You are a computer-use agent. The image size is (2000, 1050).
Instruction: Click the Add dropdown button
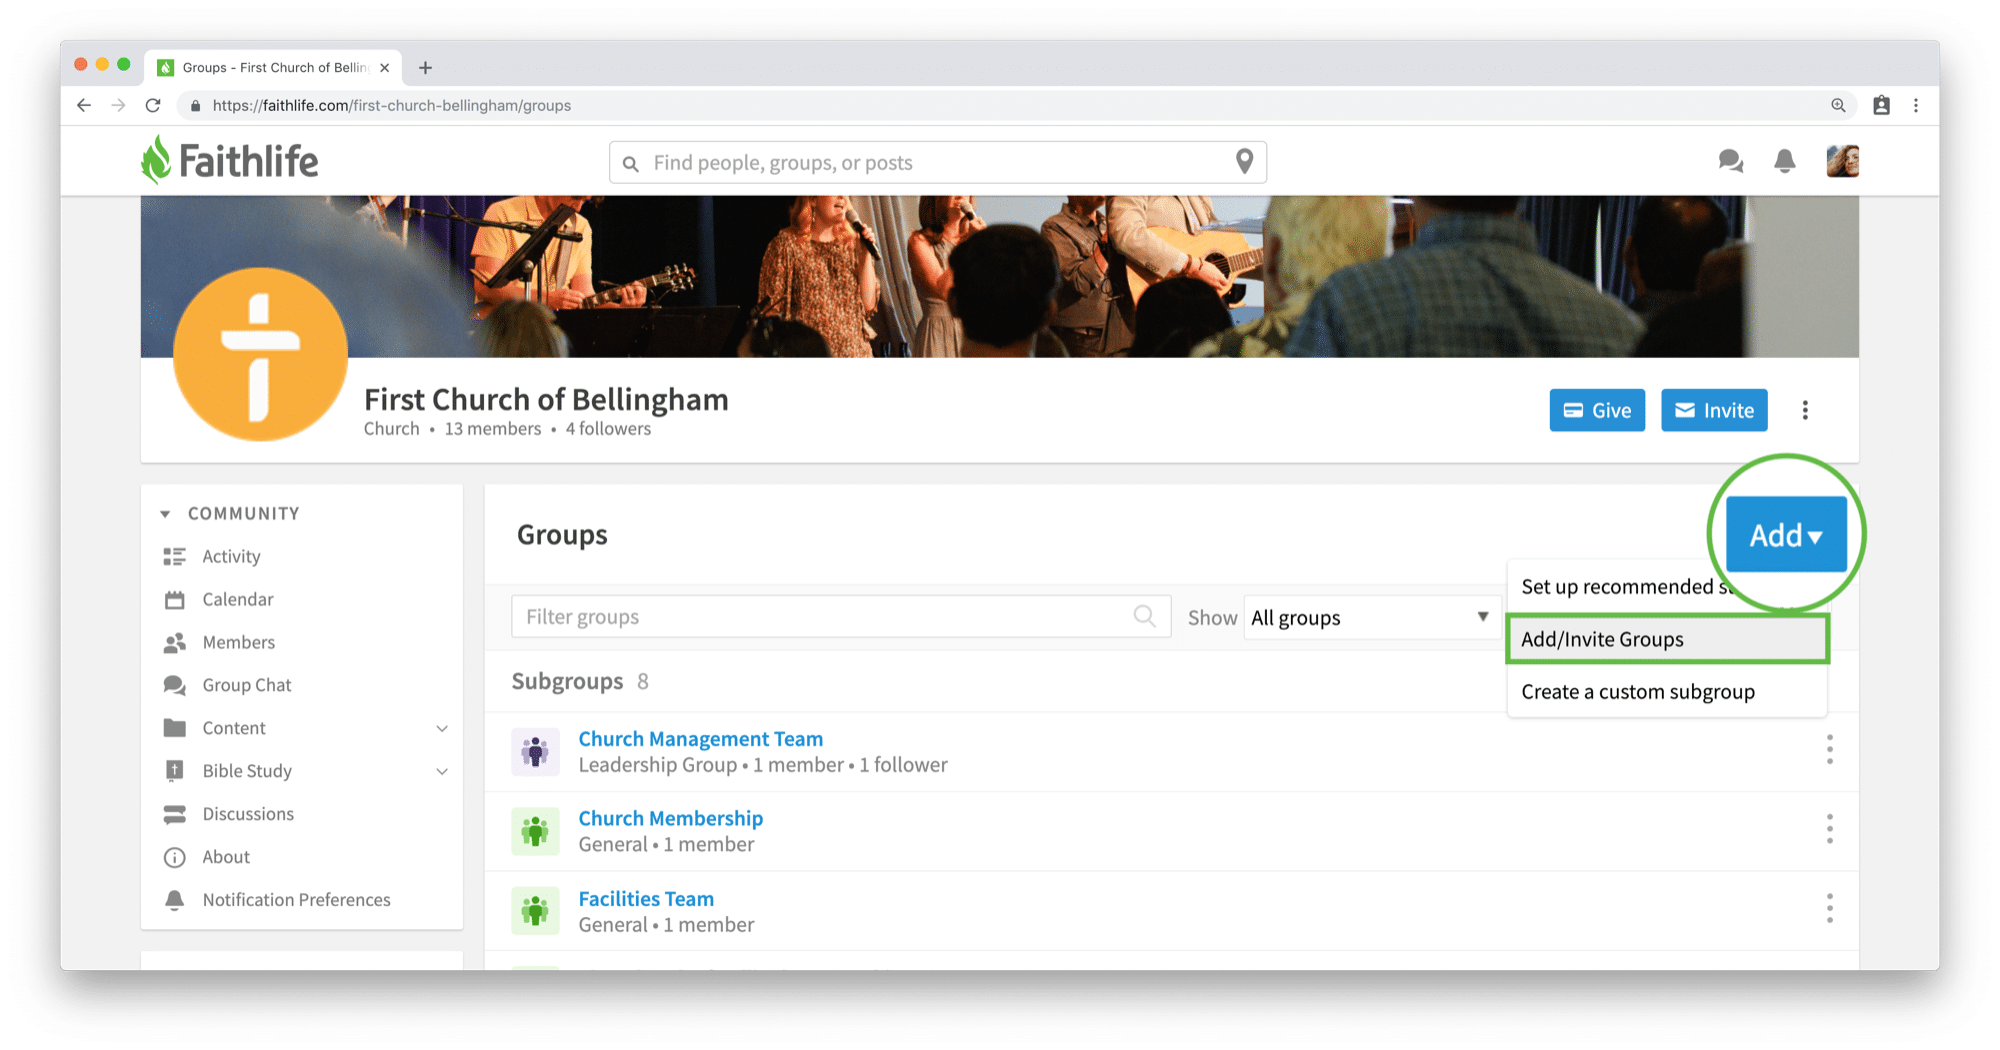coord(1786,535)
